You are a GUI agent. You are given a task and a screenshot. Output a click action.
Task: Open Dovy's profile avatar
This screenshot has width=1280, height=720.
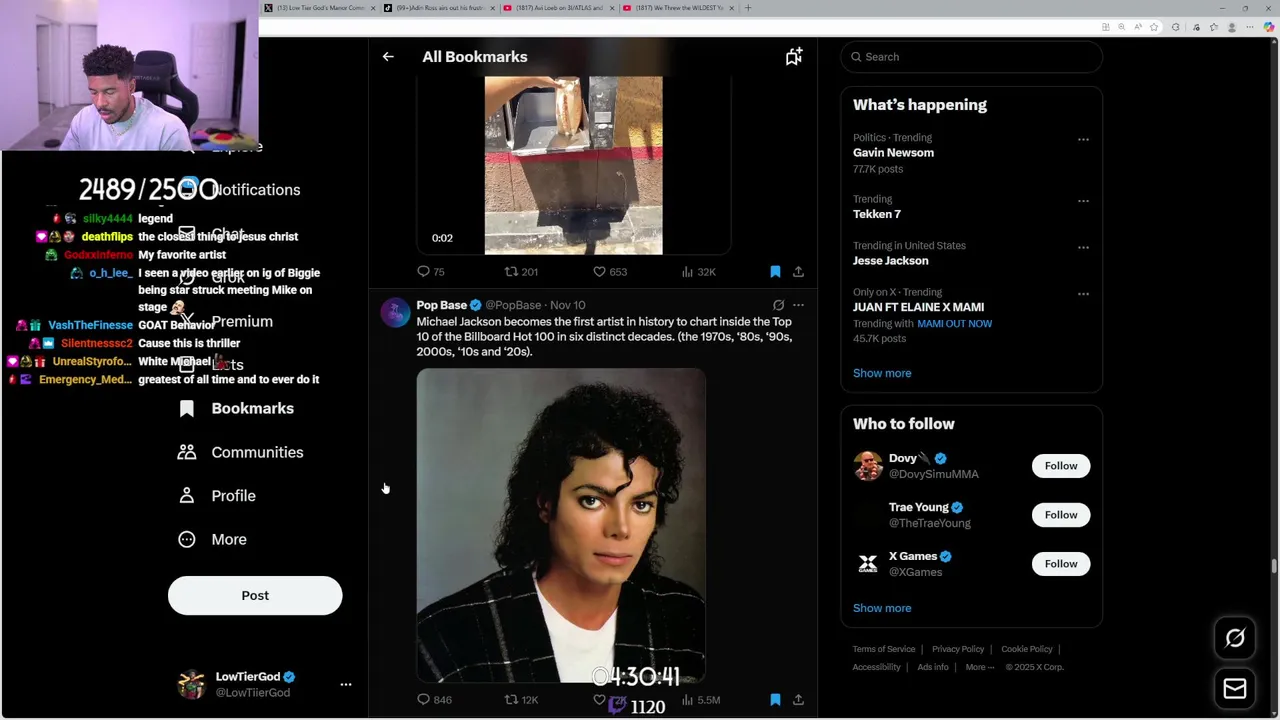click(868, 466)
